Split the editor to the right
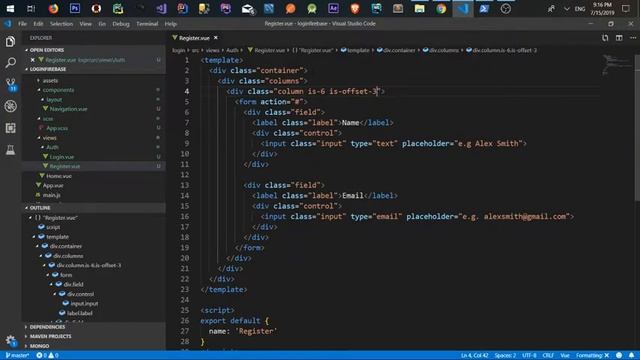Viewport: 640px width, 360px height. coord(619,38)
